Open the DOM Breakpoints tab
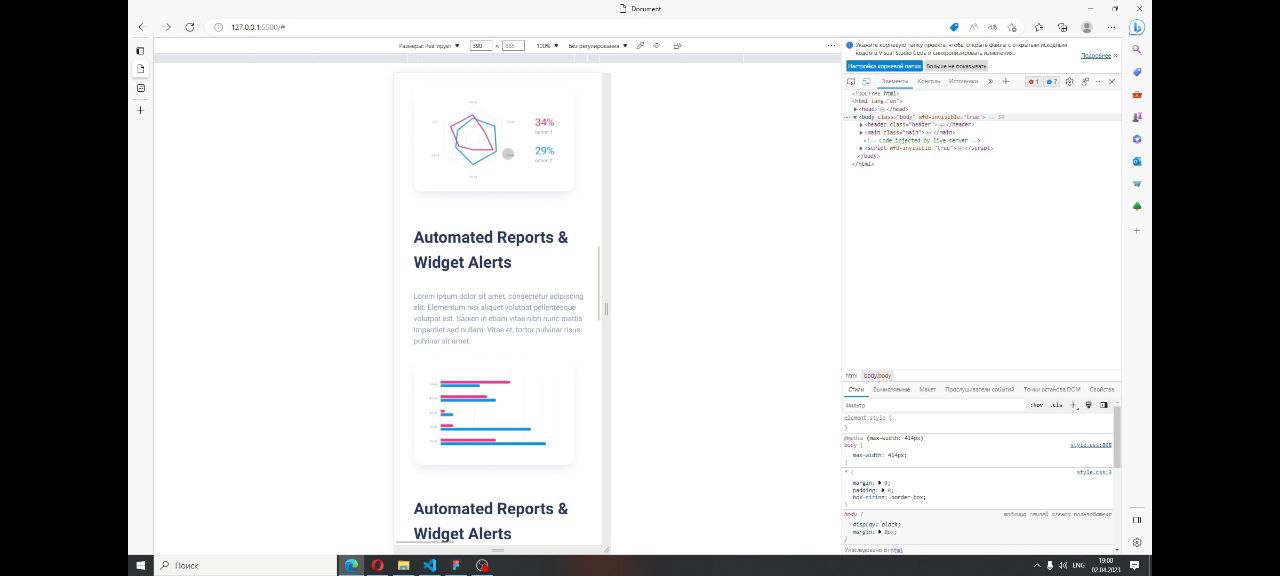1280x576 pixels. coord(1052,389)
